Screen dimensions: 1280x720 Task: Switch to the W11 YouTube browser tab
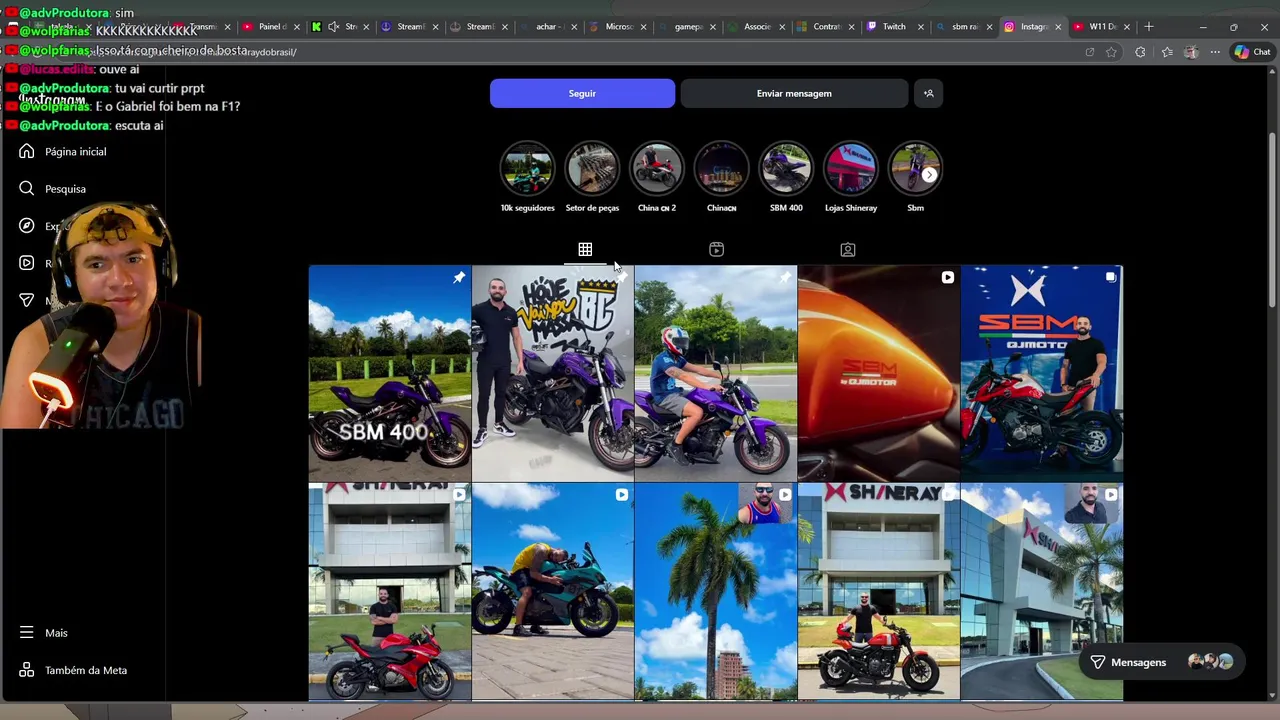click(1100, 27)
